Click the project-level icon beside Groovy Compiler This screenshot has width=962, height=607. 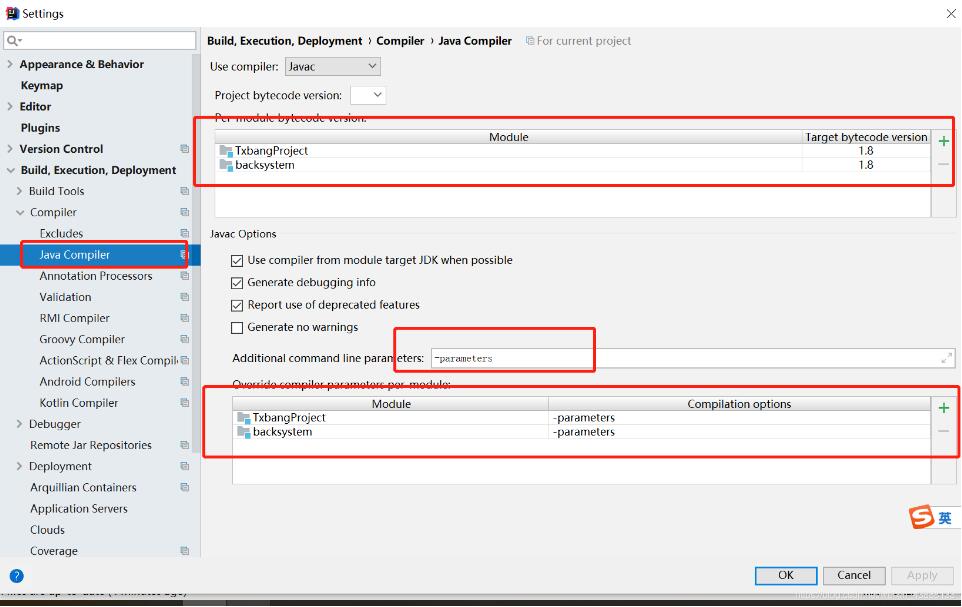coord(184,339)
